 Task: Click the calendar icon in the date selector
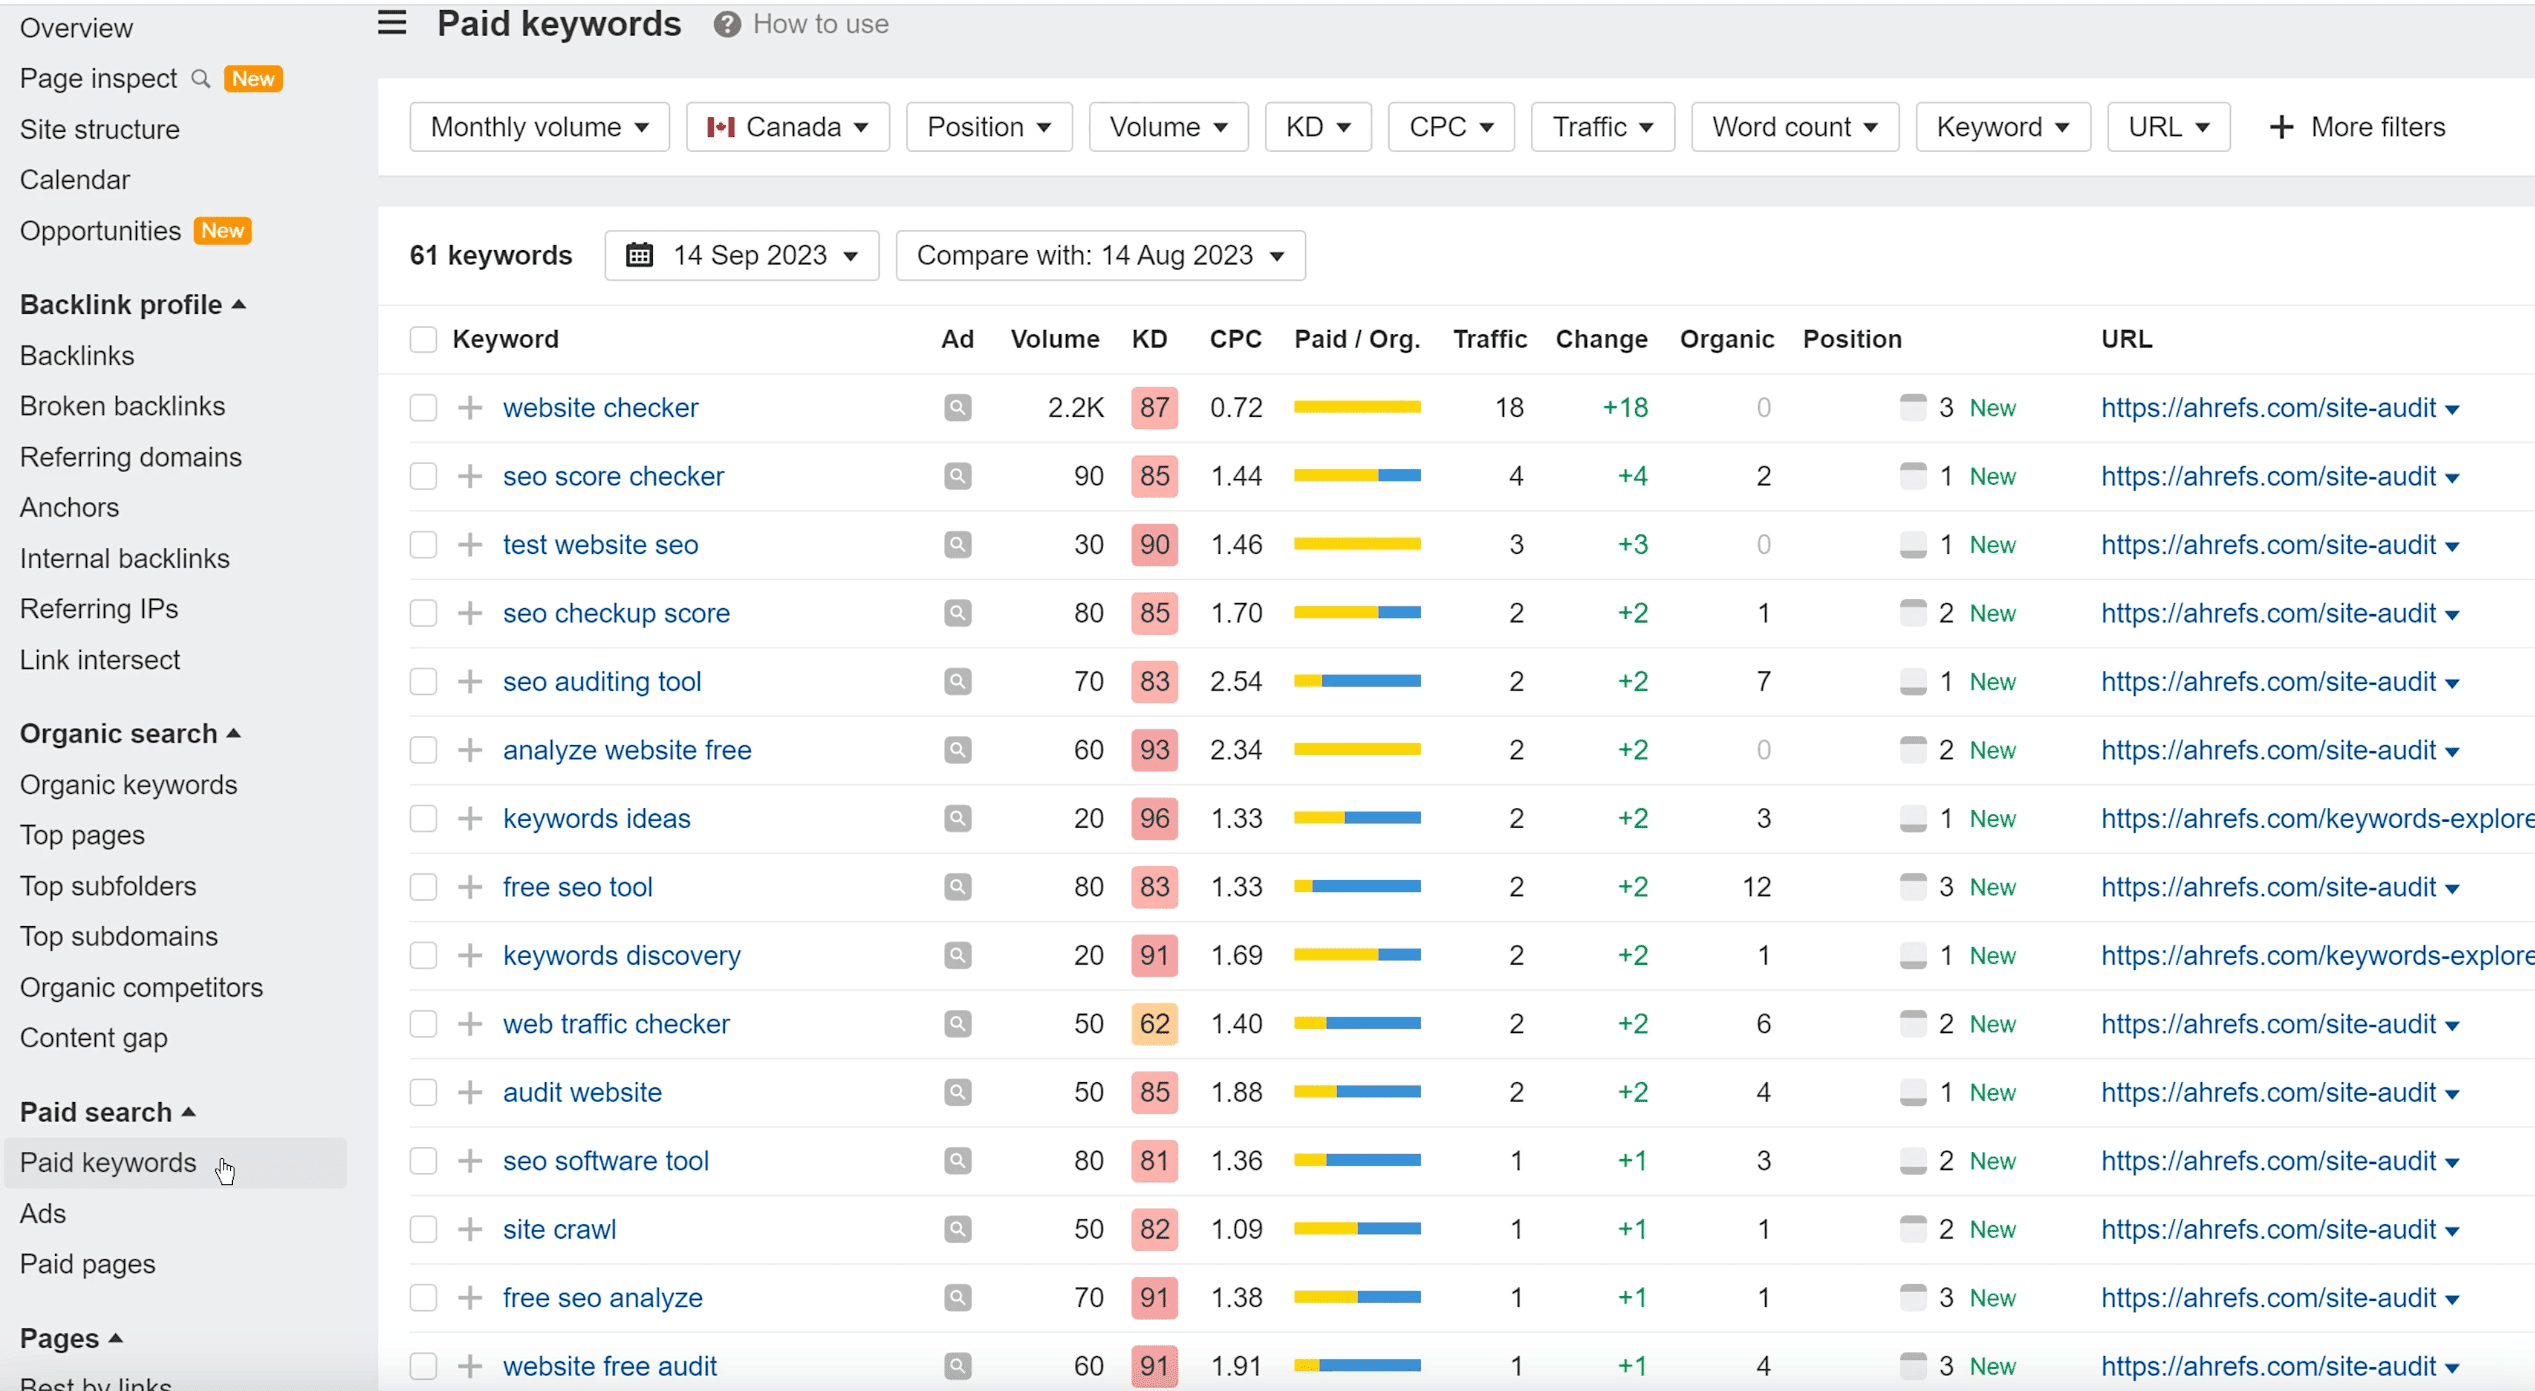click(x=640, y=255)
